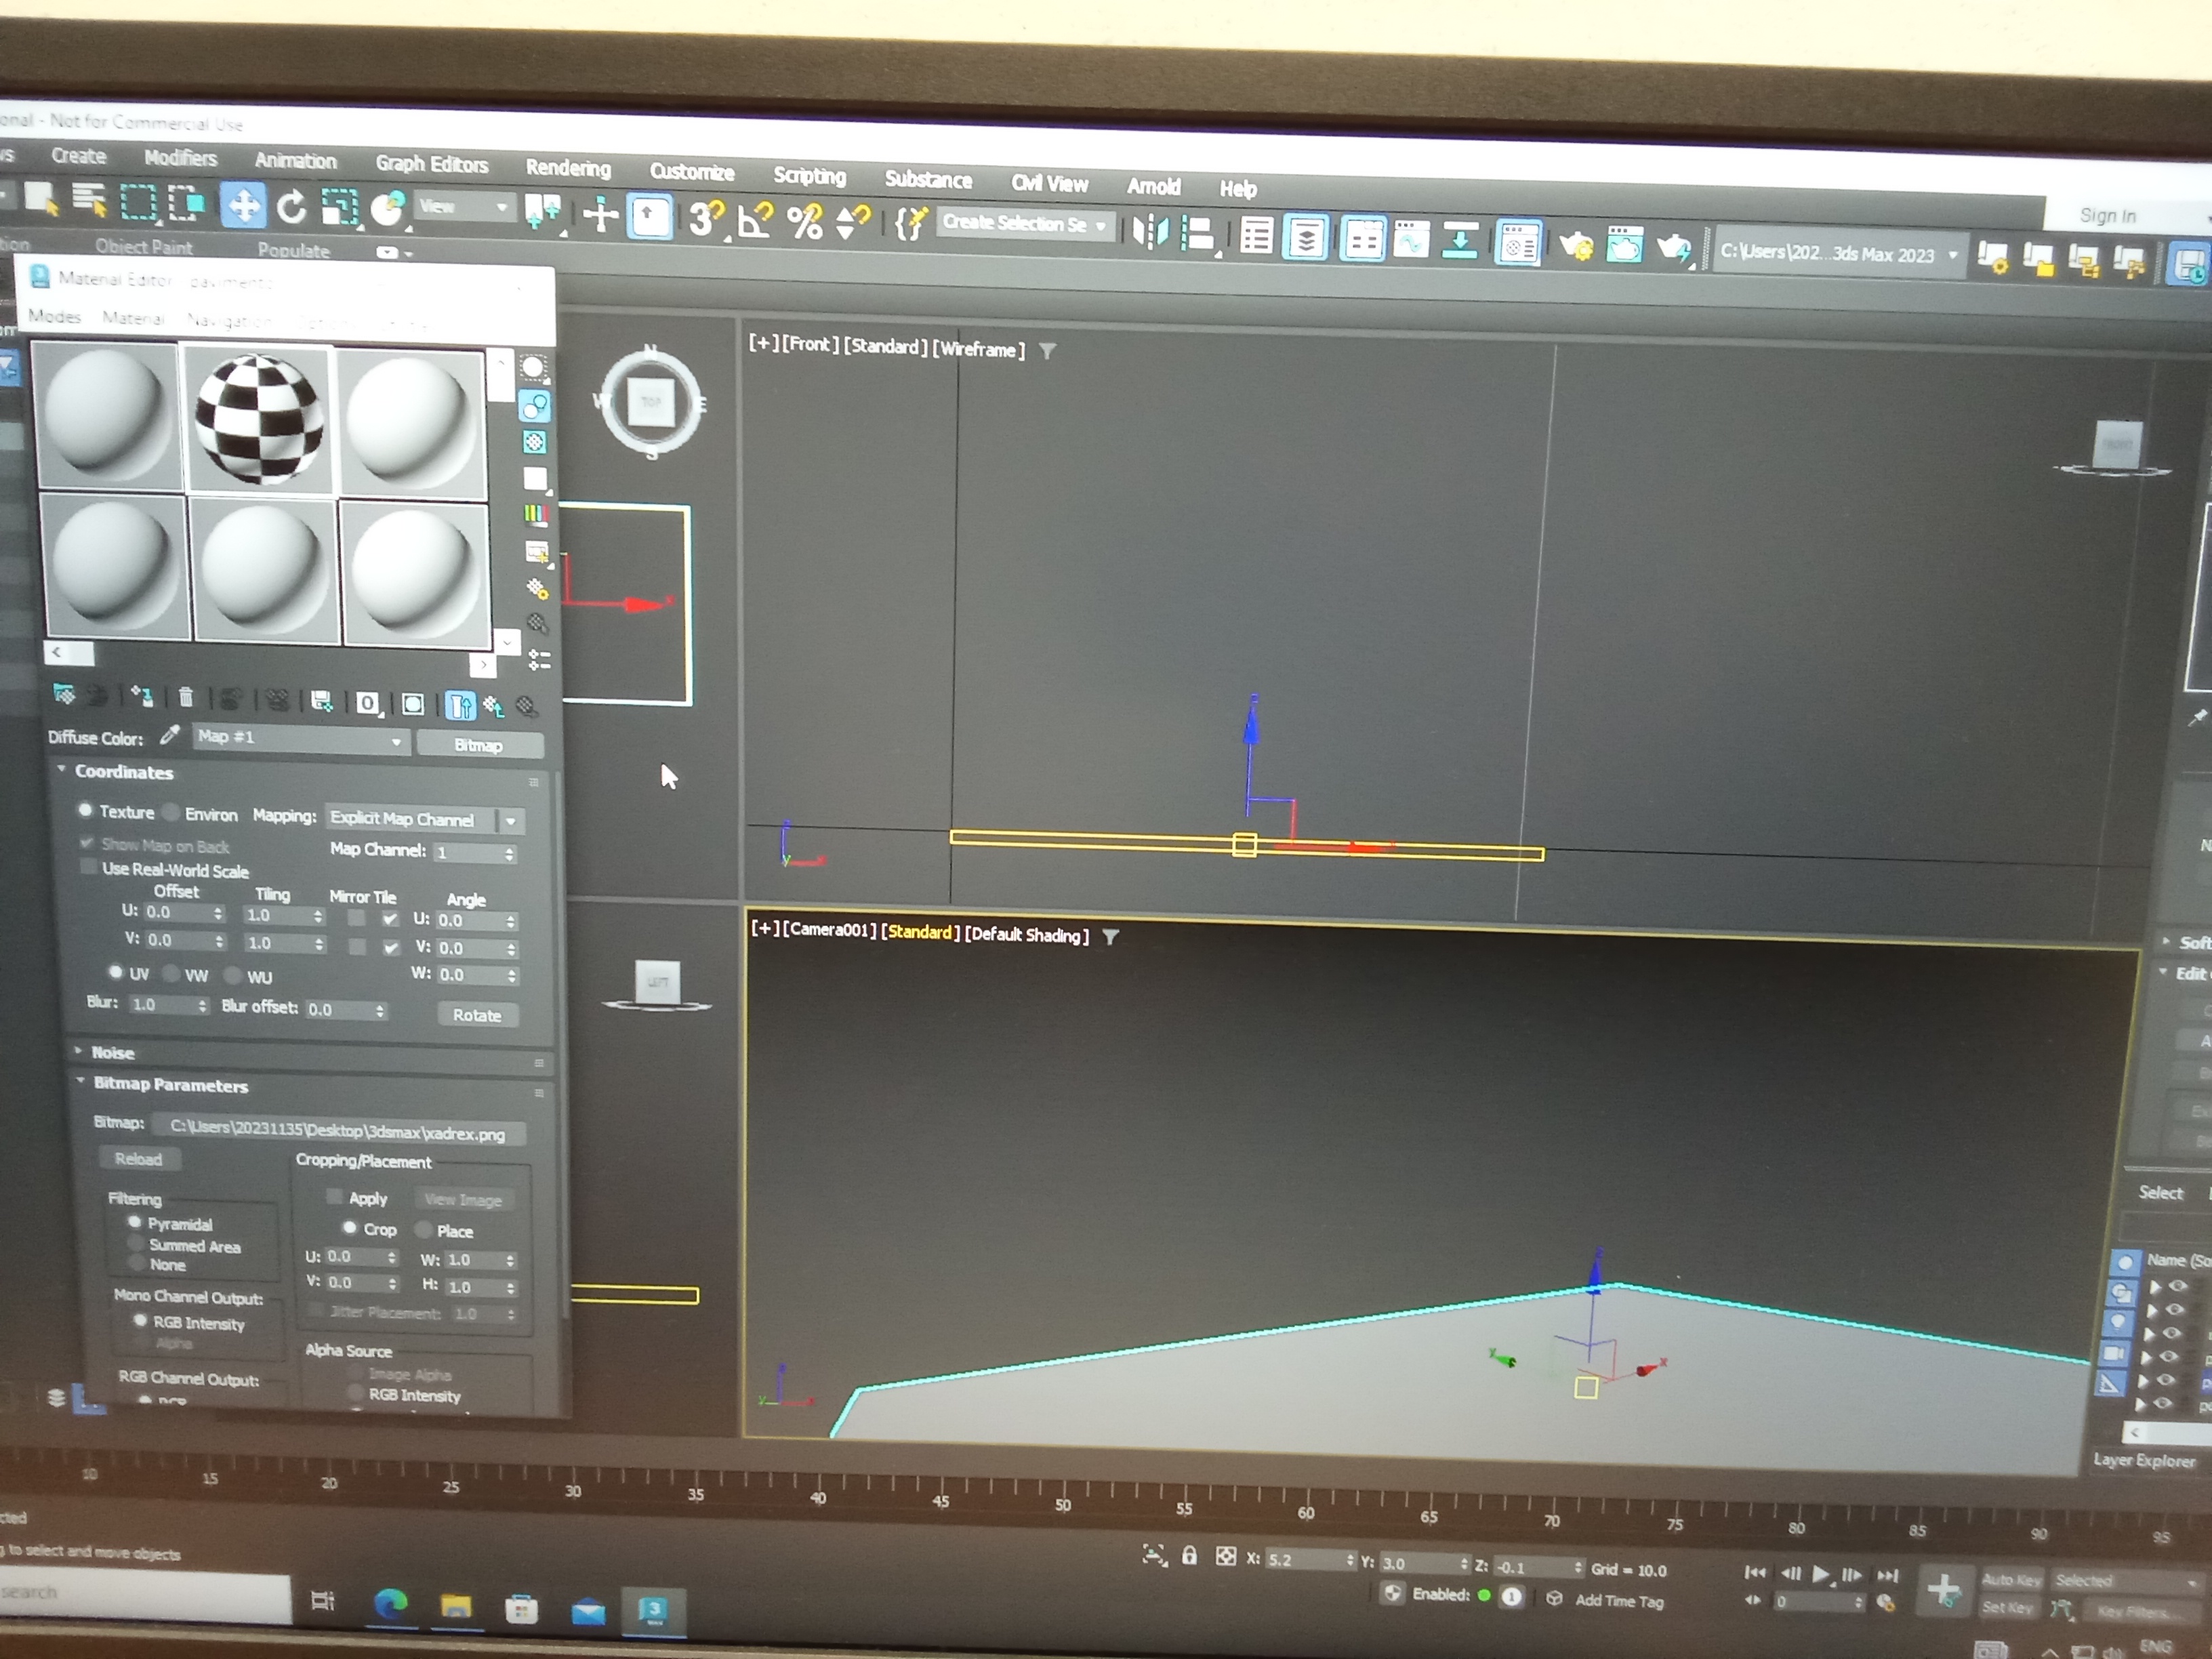
Task: Toggle Angle Snap button
Action: click(x=755, y=220)
